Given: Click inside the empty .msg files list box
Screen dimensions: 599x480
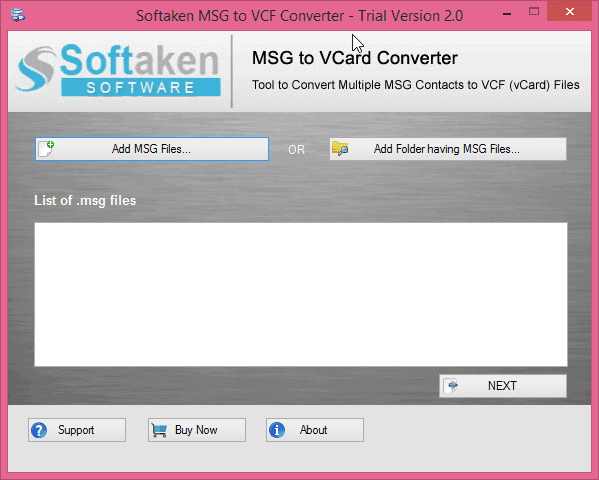Looking at the screenshot, I should (301, 294).
